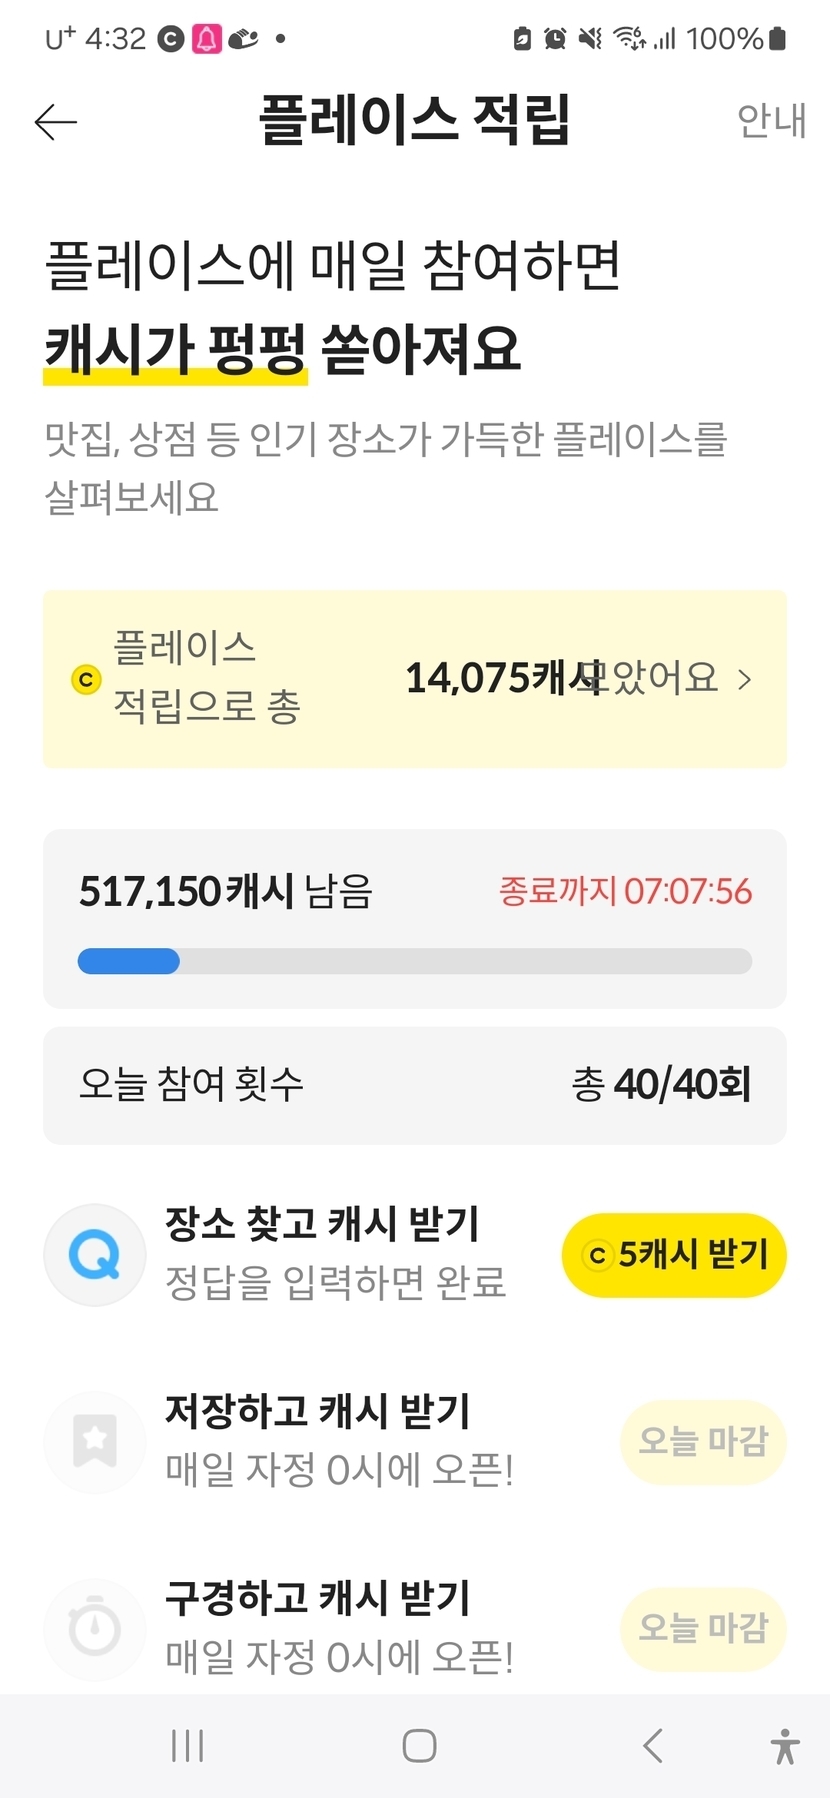Tap 오늘 마감 button for 저장하고
The image size is (830, 1798).
pyautogui.click(x=703, y=1442)
